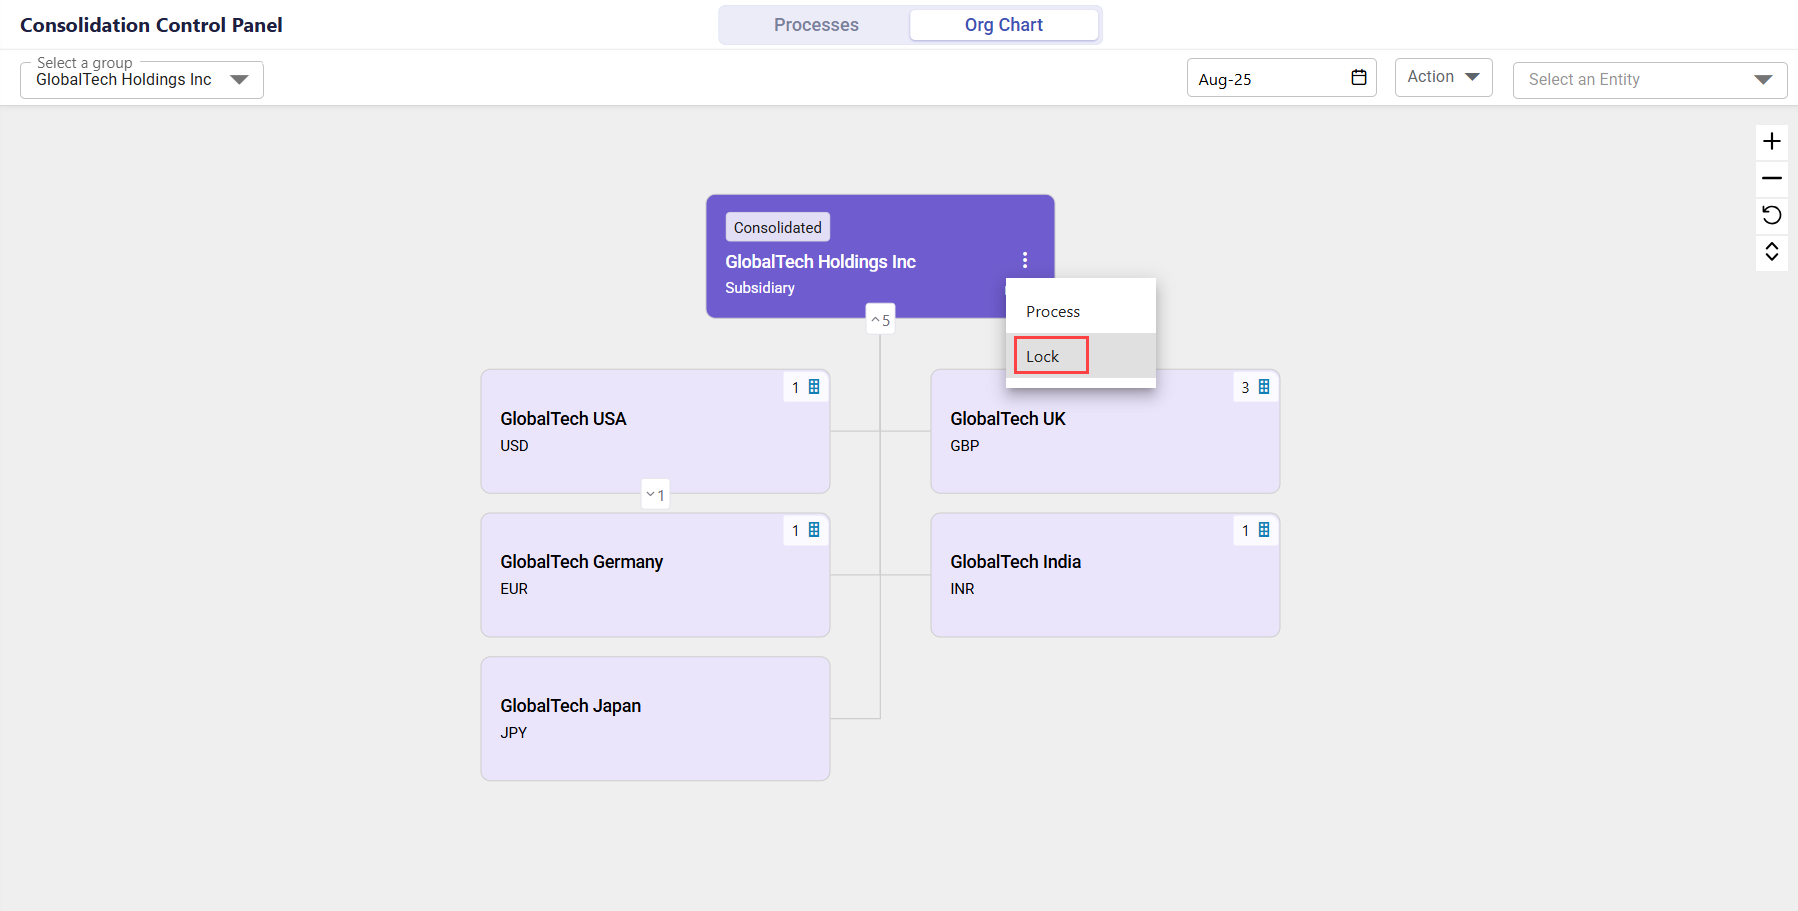Switch to the Processes tab

pyautogui.click(x=816, y=25)
